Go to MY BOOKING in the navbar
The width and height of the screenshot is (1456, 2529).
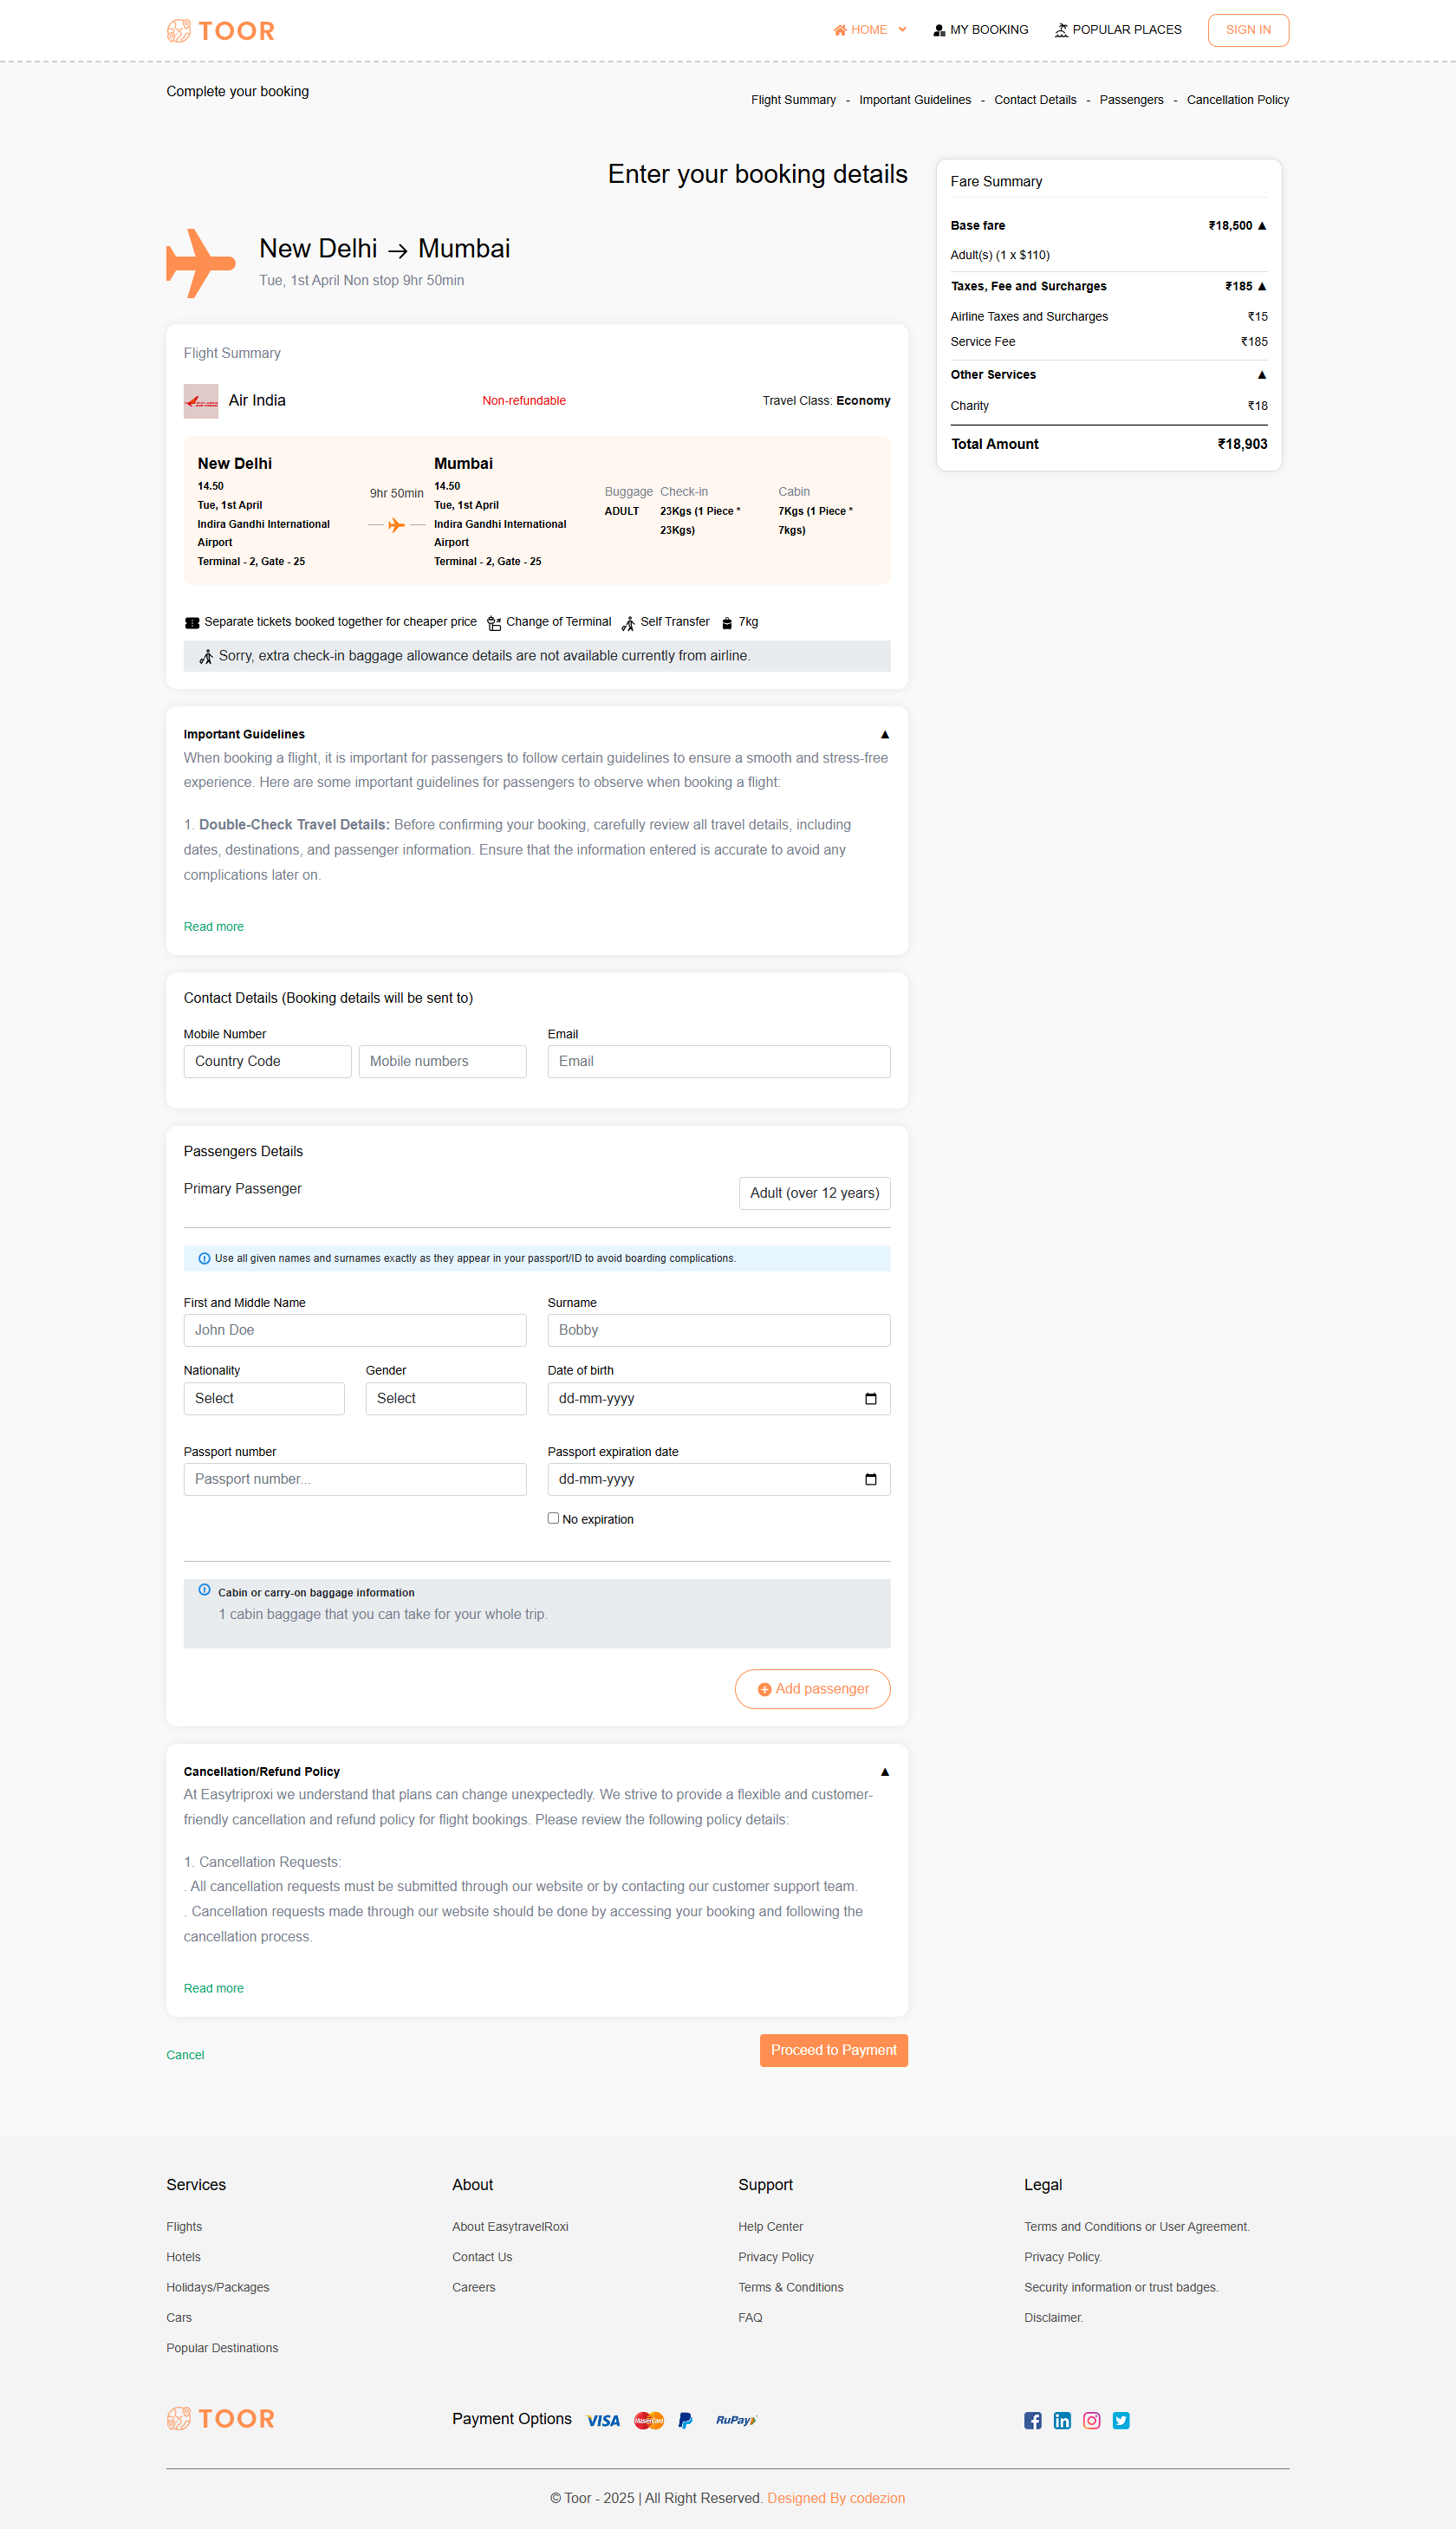981,30
